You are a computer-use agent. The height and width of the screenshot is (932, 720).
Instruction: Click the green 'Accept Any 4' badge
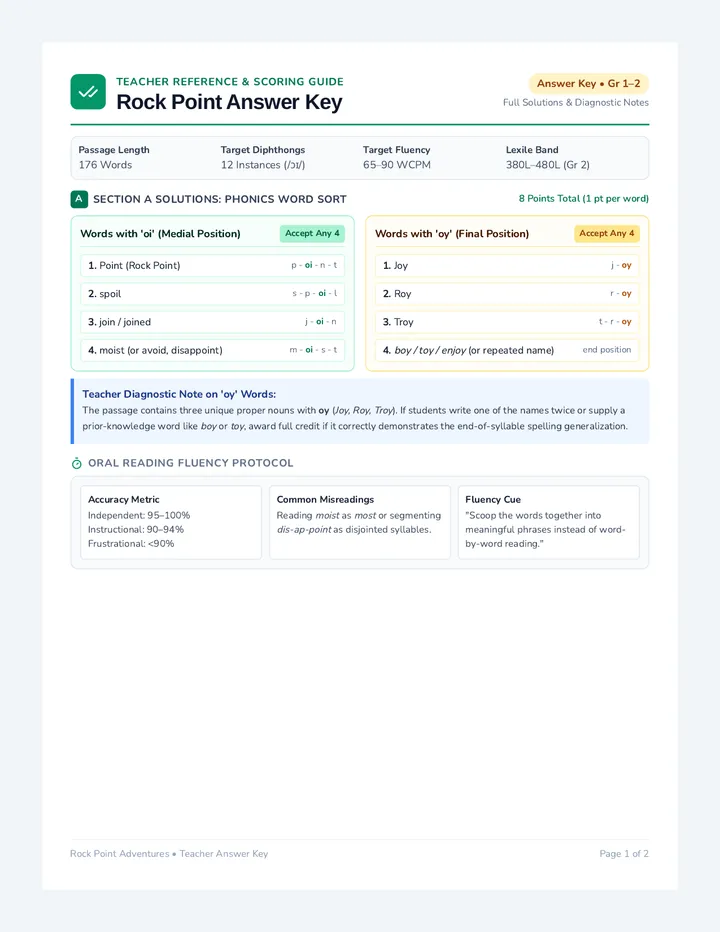[312, 234]
